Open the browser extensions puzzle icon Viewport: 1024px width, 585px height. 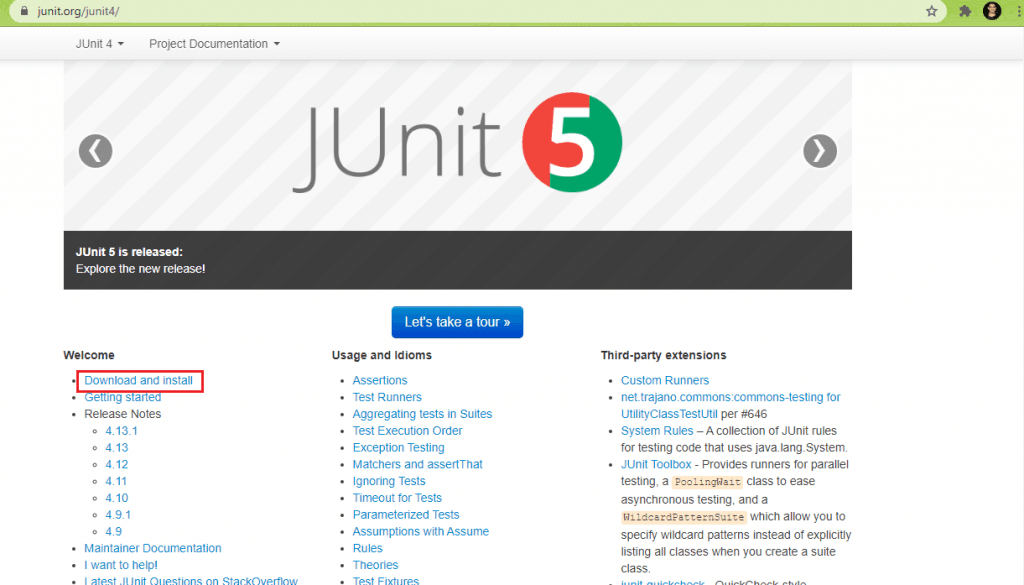click(x=964, y=11)
